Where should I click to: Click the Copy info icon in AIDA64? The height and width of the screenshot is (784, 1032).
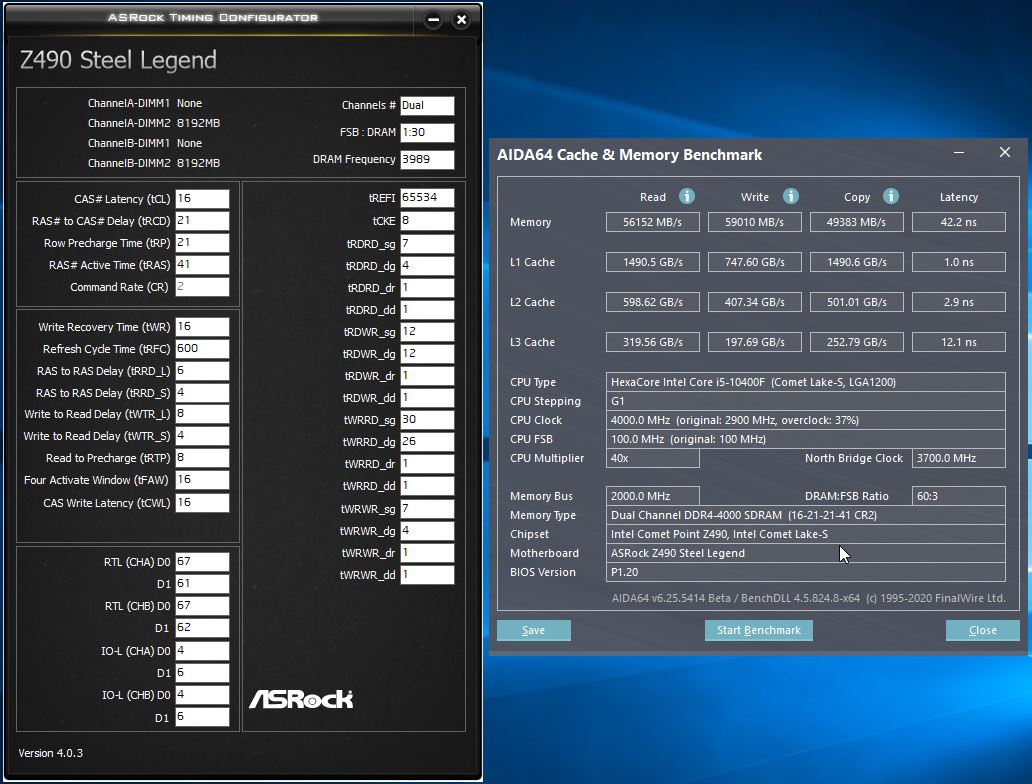[890, 196]
